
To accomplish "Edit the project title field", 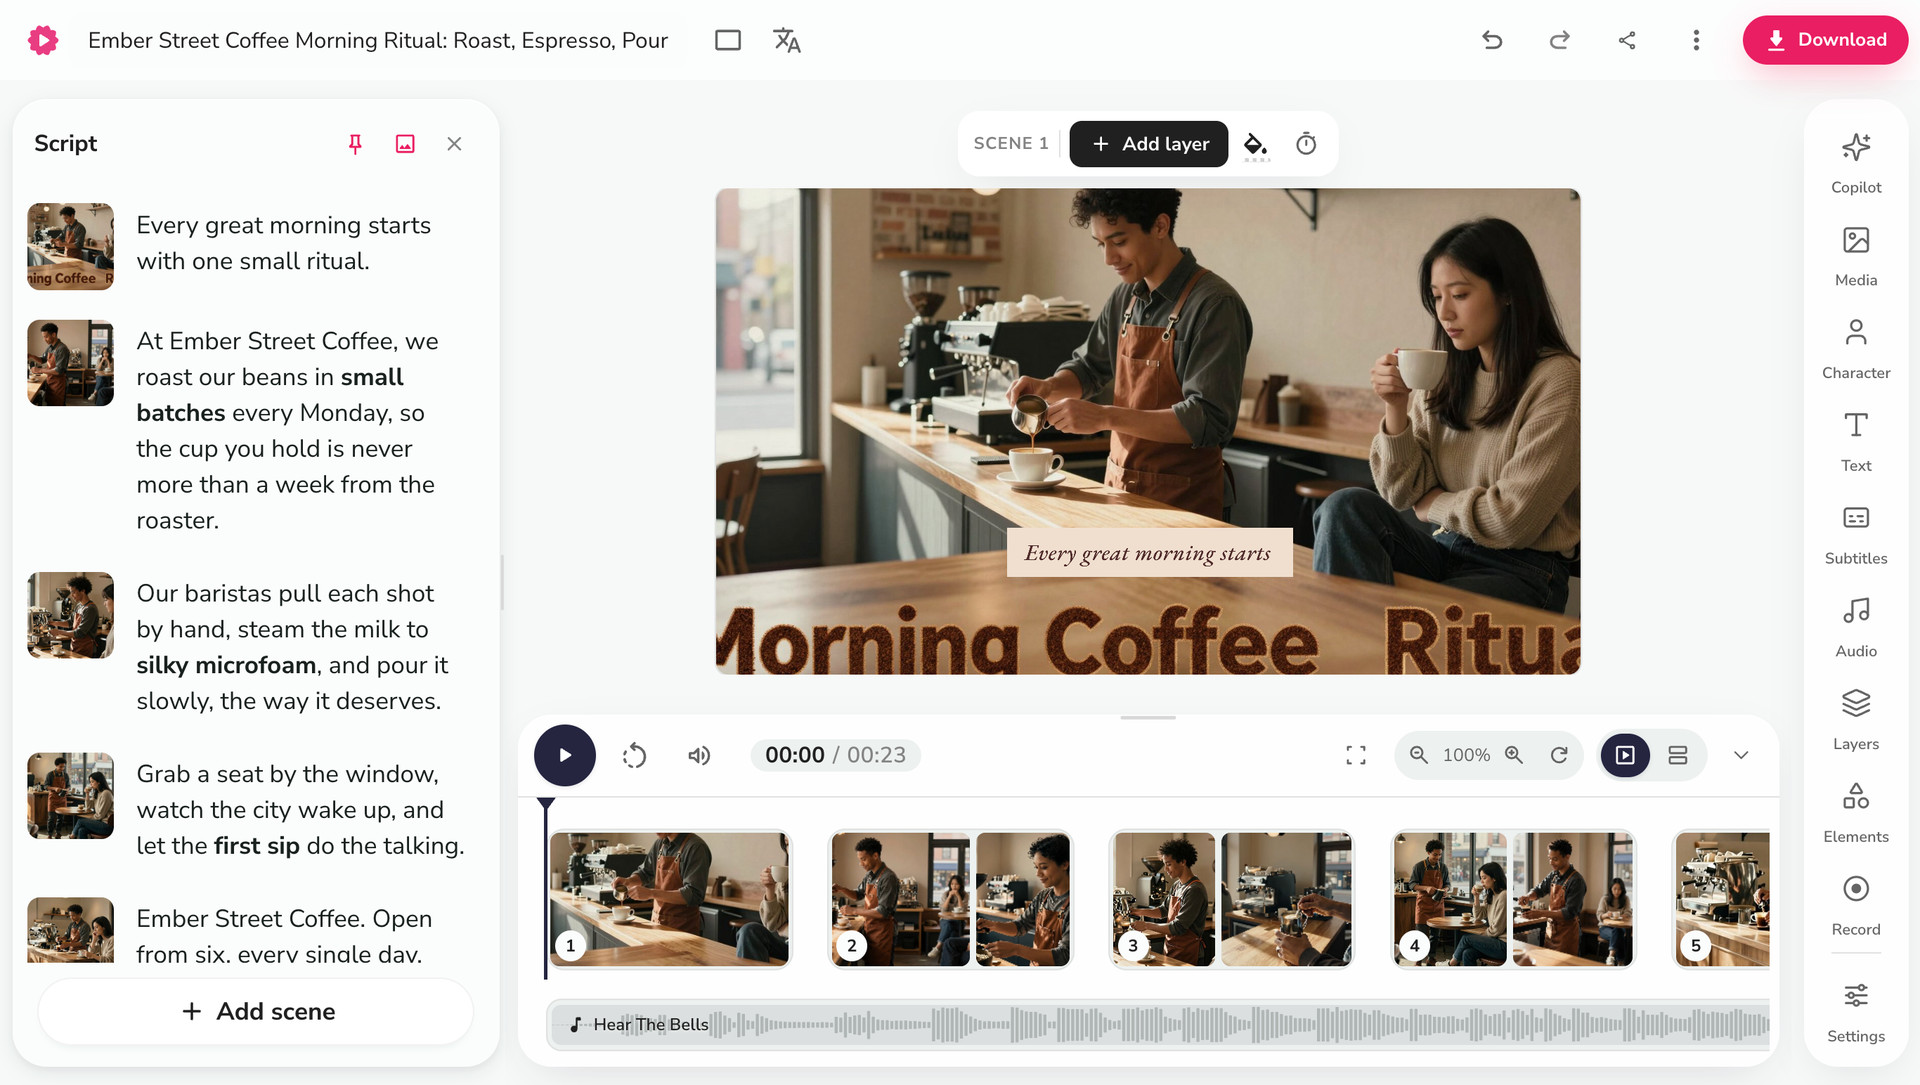I will (x=378, y=40).
